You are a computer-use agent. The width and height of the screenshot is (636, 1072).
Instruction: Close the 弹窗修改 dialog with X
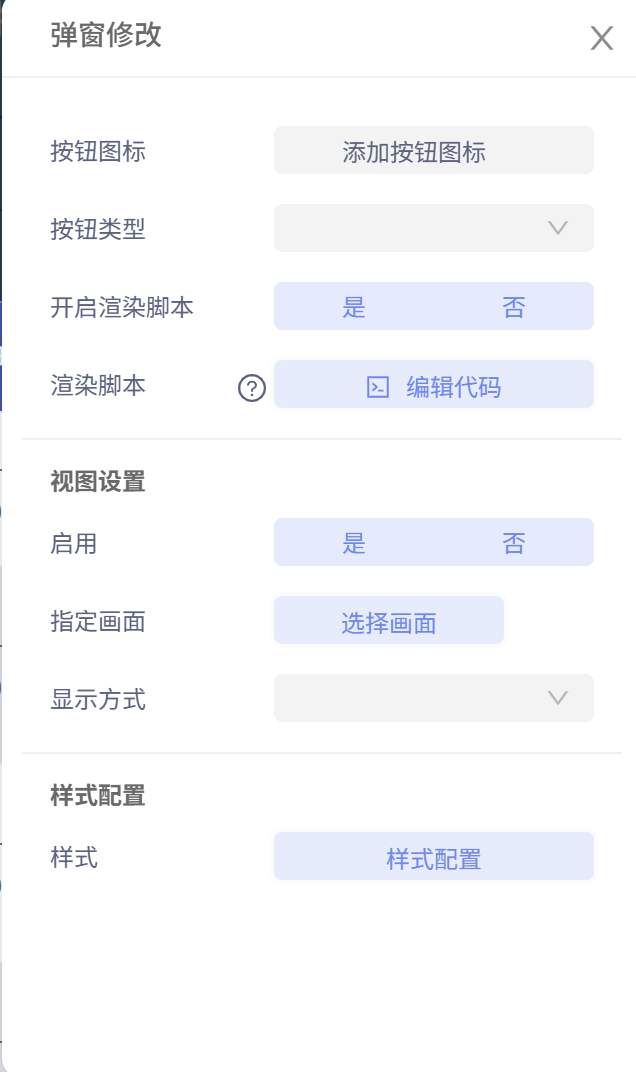(x=601, y=38)
